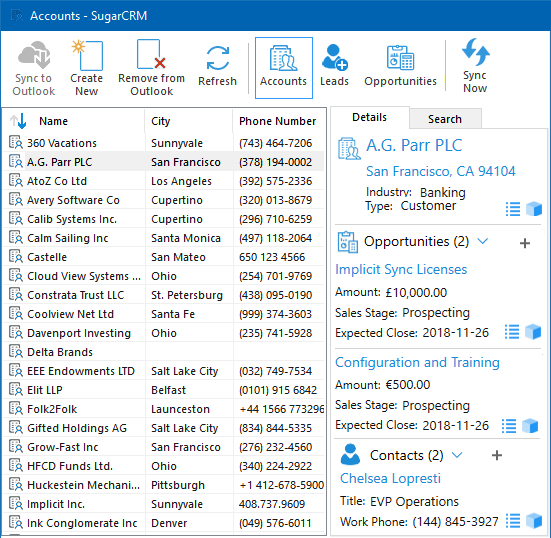The height and width of the screenshot is (538, 551).
Task: Open the A.G. Parr PLC account link
Action: pyautogui.click(x=414, y=145)
